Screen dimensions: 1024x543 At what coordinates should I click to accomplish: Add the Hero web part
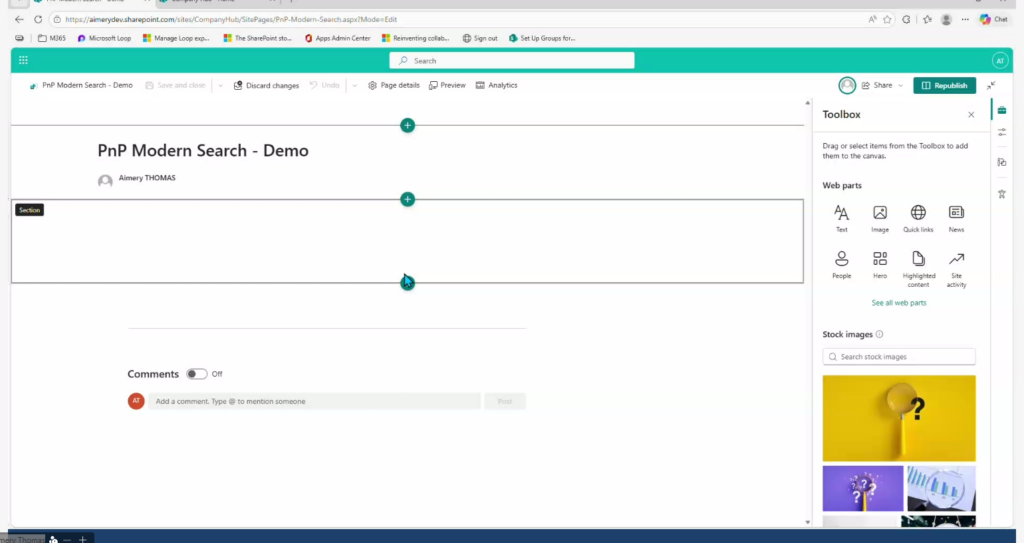tap(880, 265)
